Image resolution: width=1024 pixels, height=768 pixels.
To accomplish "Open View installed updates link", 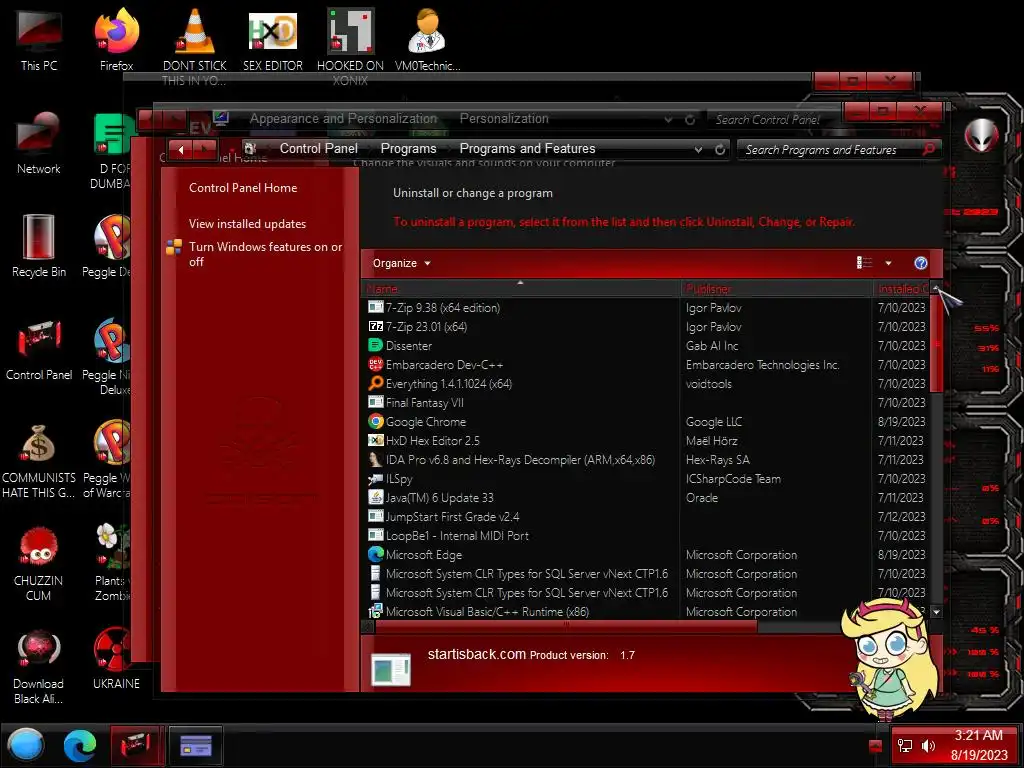I will point(248,224).
